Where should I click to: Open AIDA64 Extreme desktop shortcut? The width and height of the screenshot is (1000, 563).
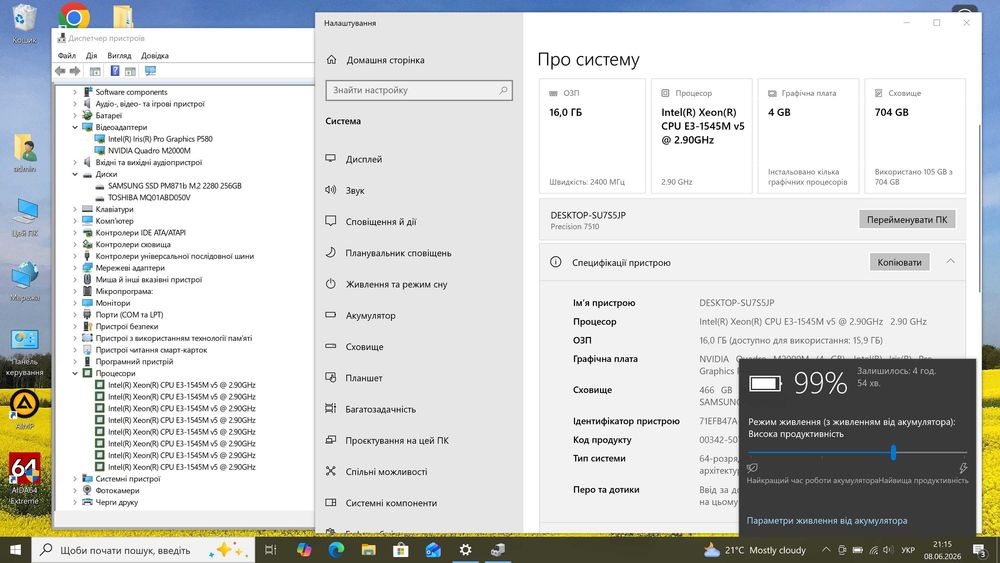[x=24, y=479]
